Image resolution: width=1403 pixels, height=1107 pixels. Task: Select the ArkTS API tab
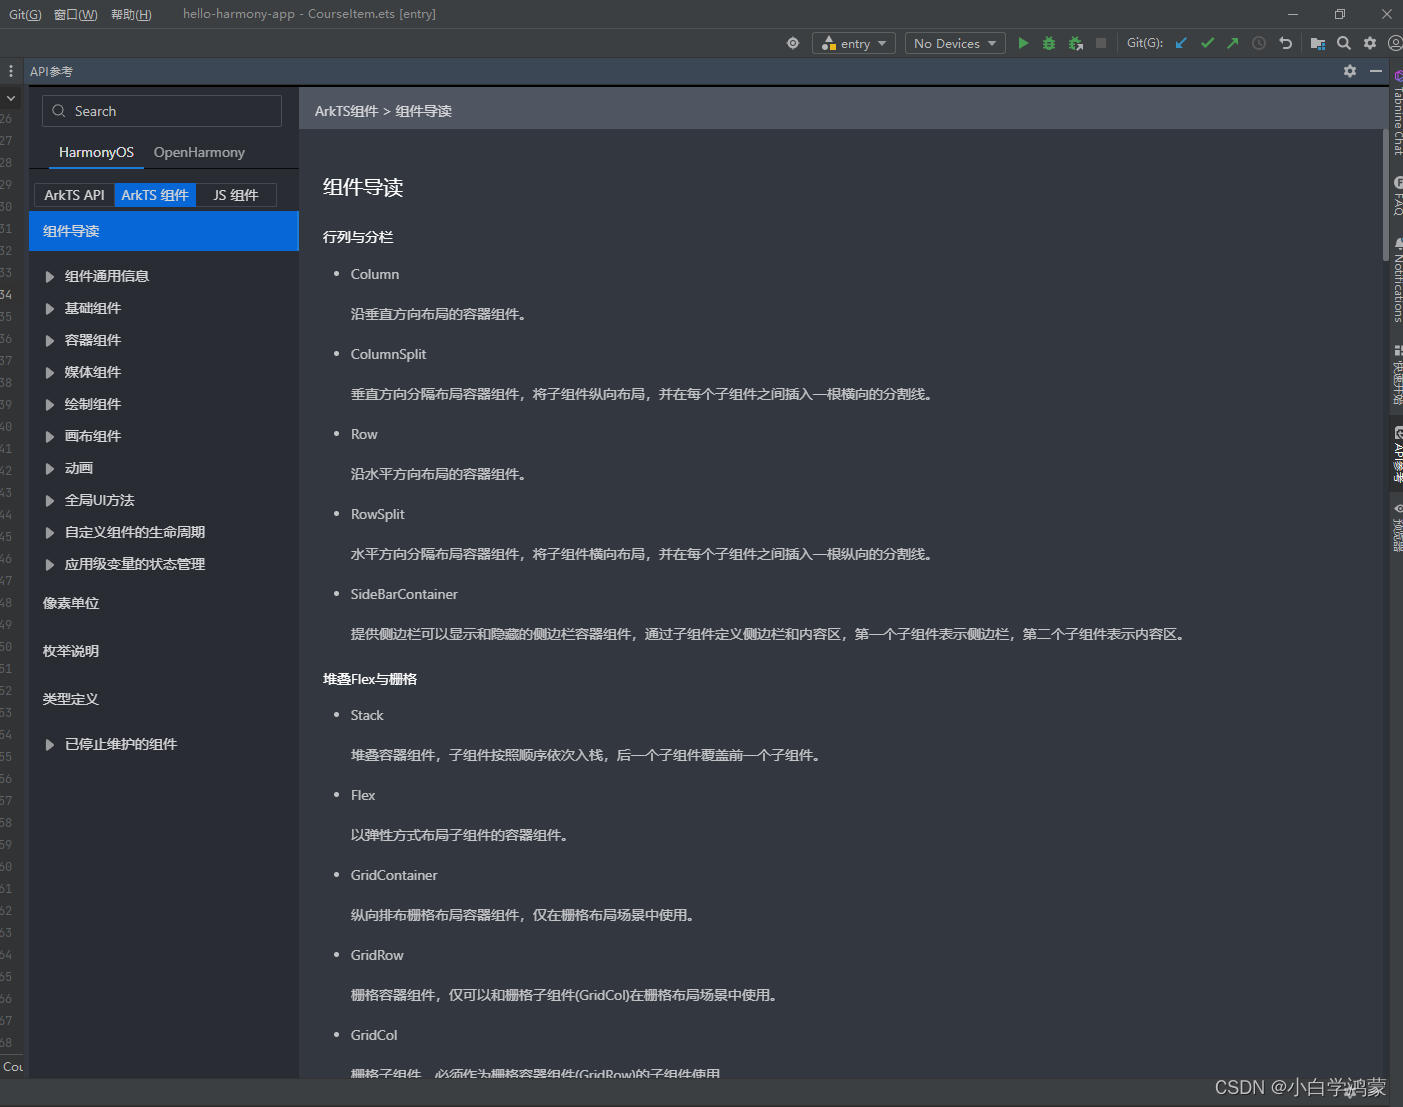[x=74, y=195]
